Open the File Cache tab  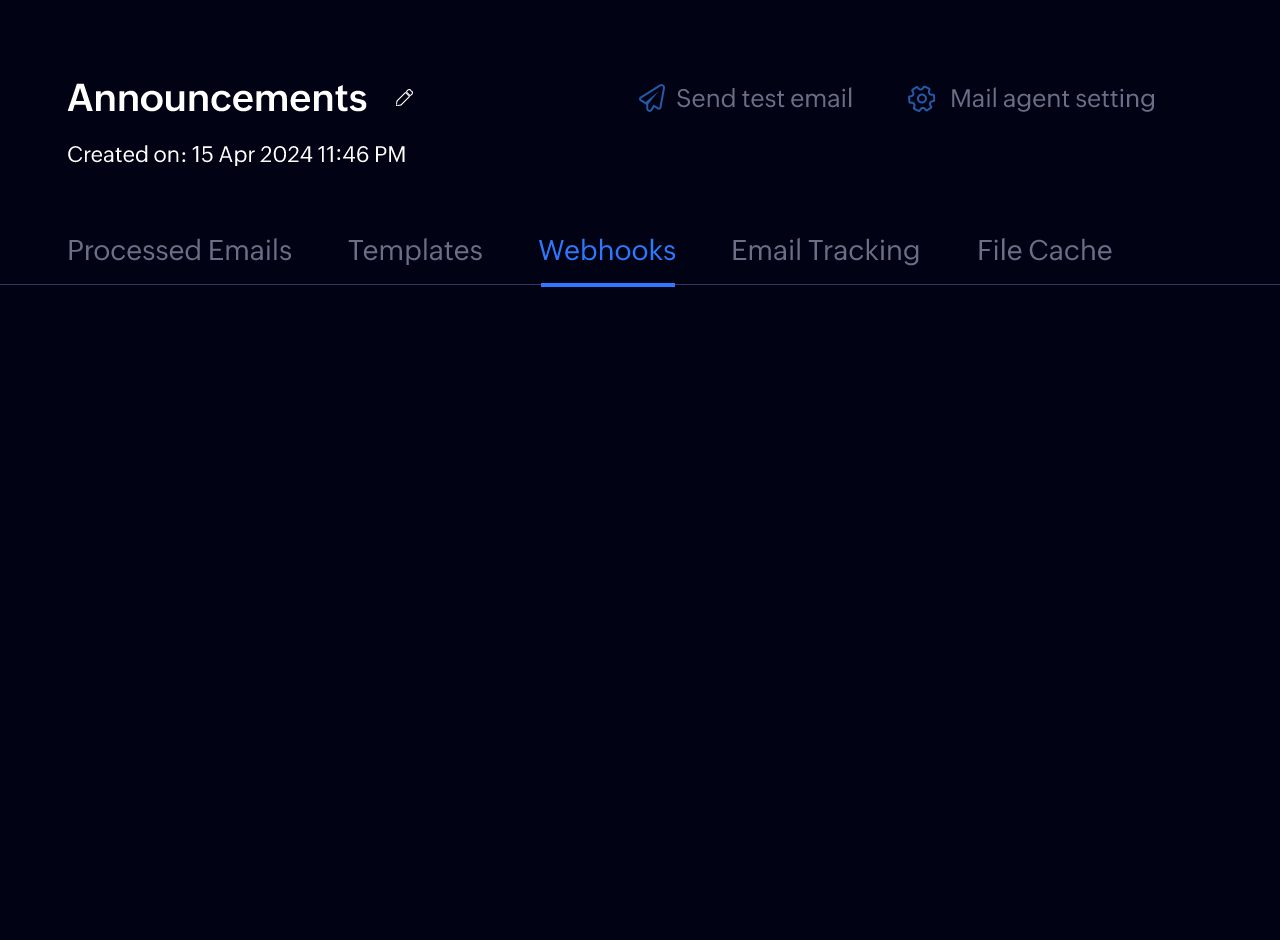click(1044, 250)
